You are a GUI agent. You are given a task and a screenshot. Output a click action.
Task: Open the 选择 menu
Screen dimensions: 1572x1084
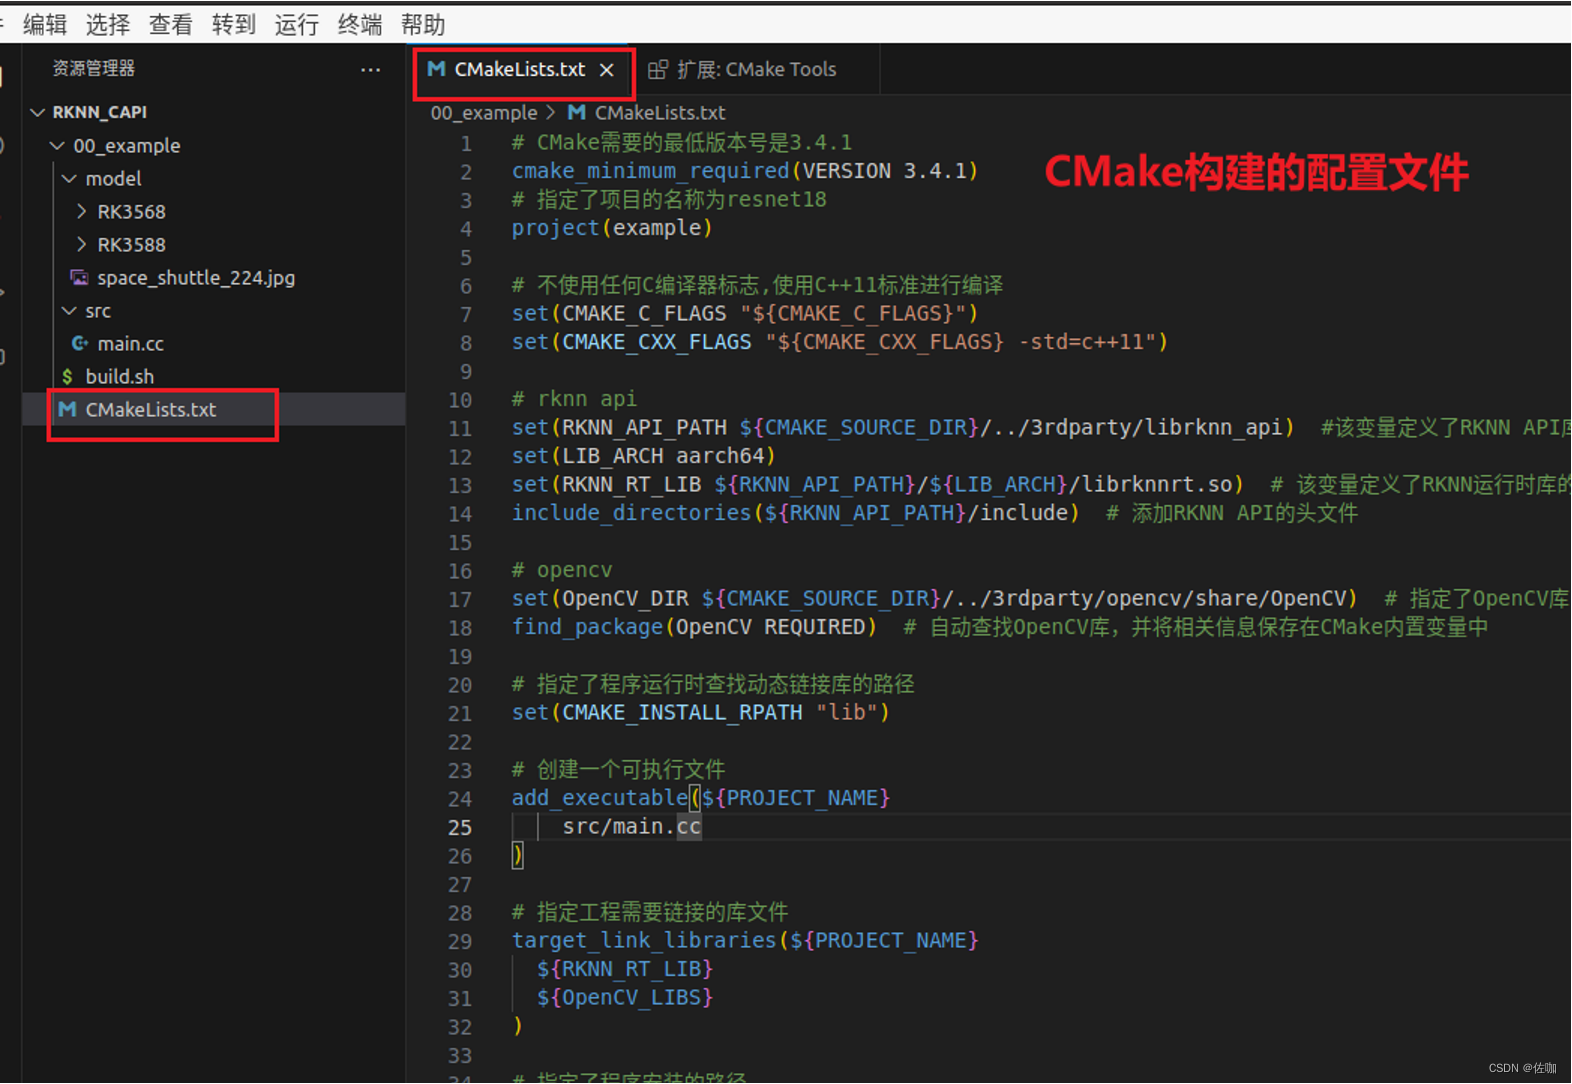tap(108, 24)
